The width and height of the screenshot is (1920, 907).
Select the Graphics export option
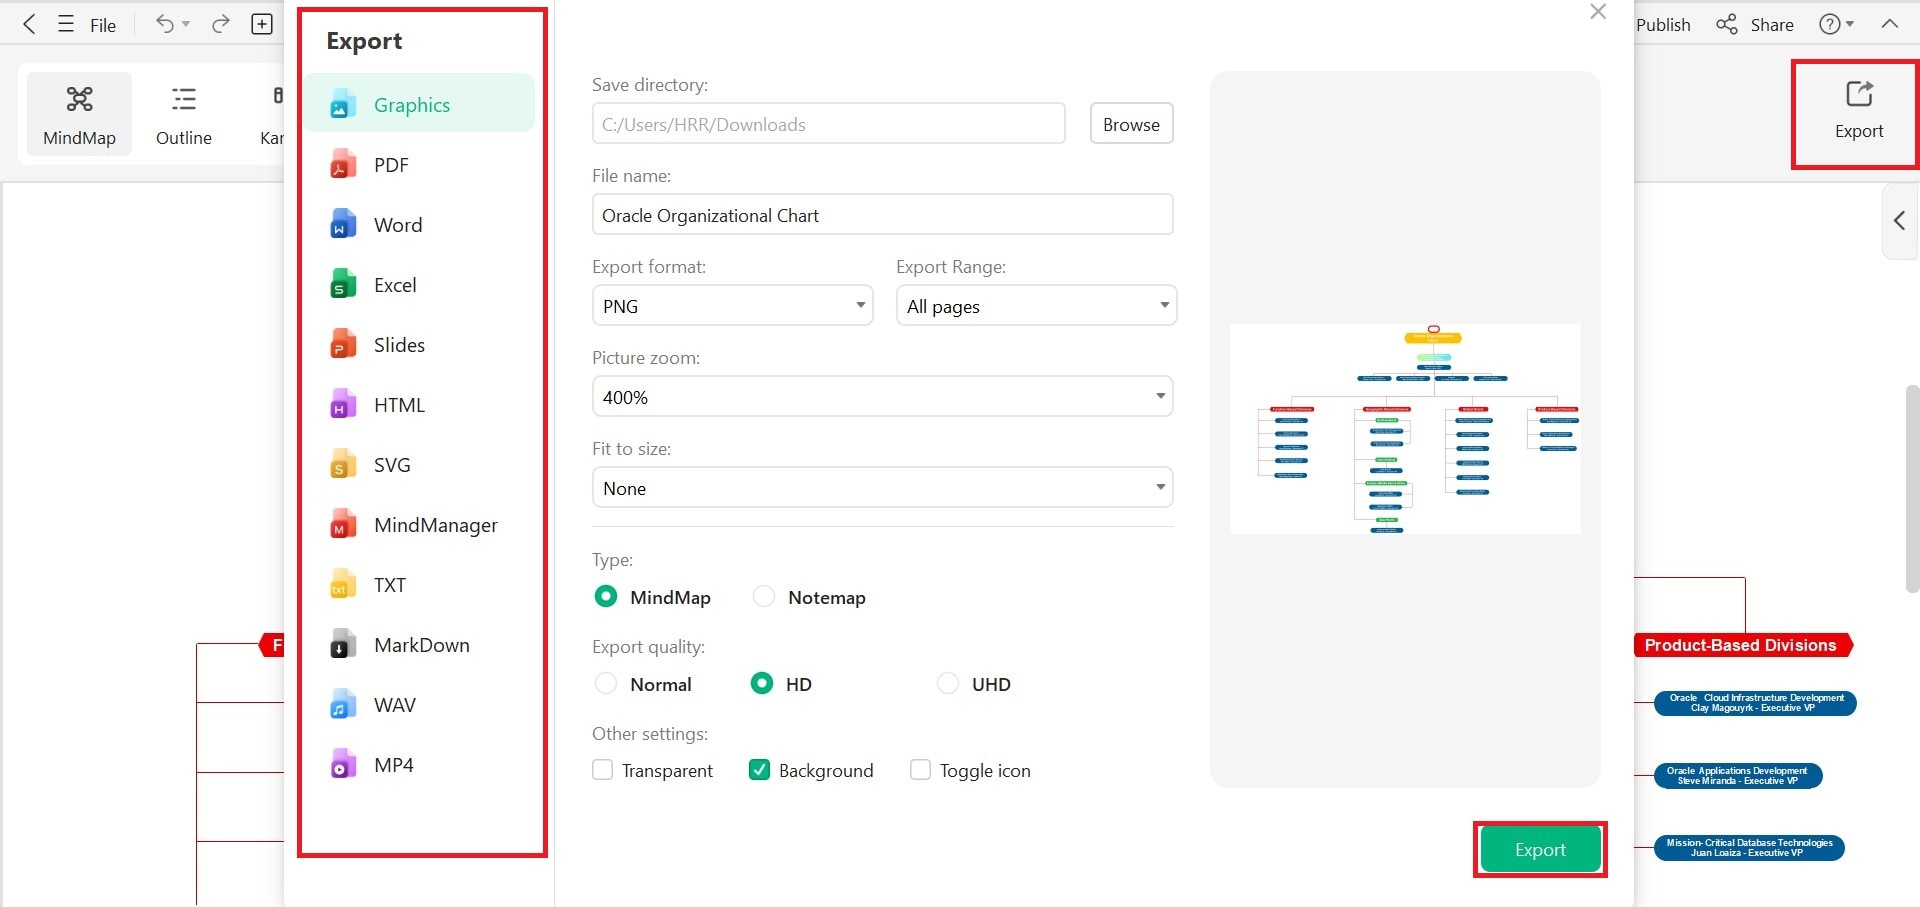pyautogui.click(x=419, y=104)
